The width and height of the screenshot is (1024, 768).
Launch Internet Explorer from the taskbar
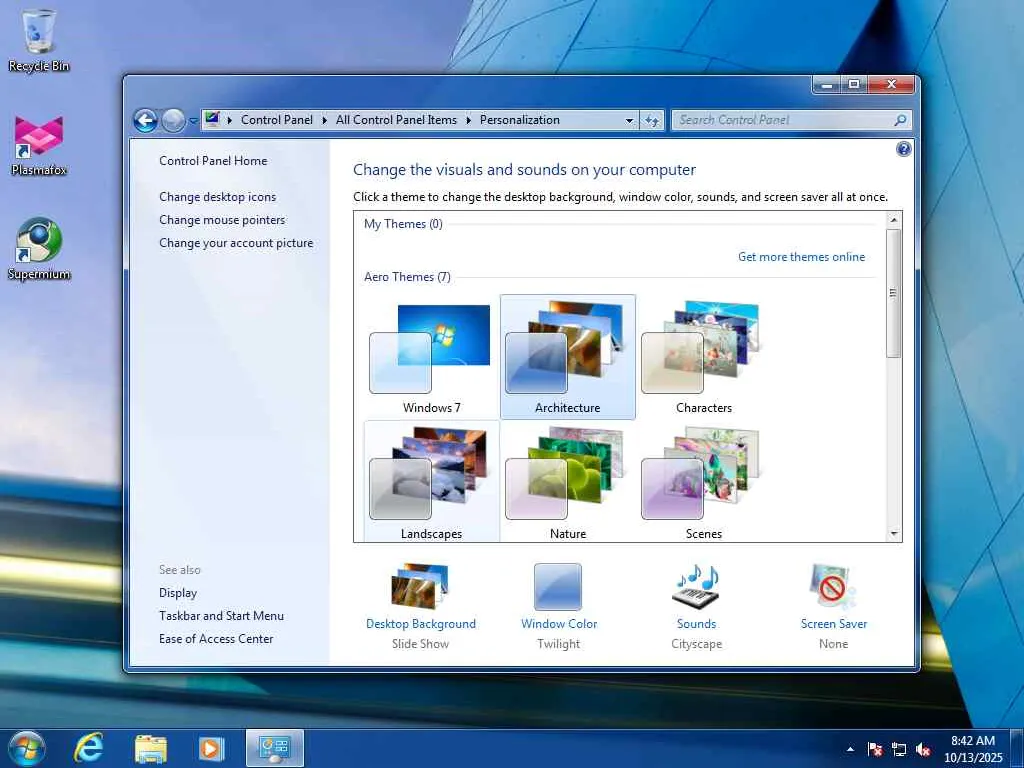point(88,748)
